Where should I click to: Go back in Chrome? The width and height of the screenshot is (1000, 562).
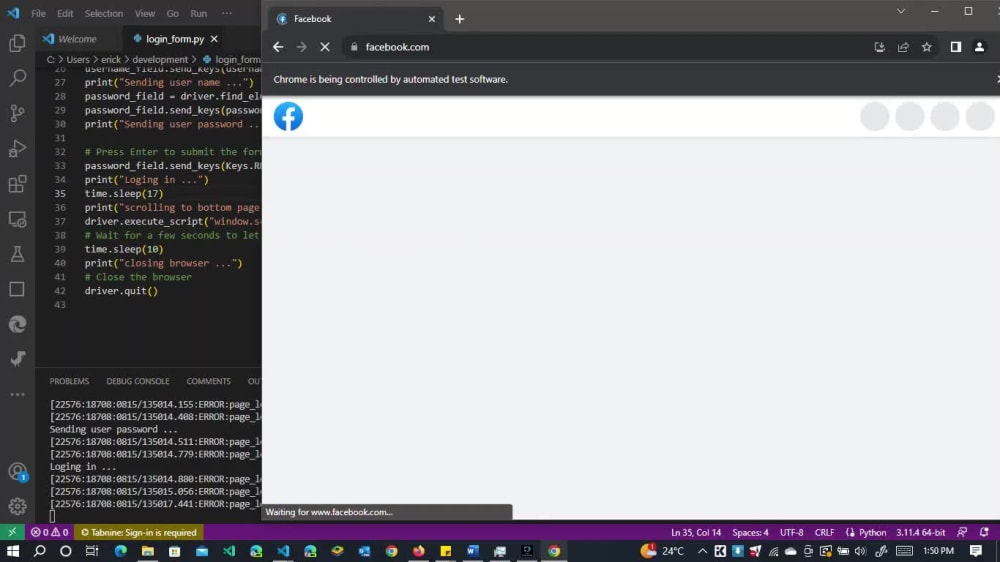tap(278, 47)
